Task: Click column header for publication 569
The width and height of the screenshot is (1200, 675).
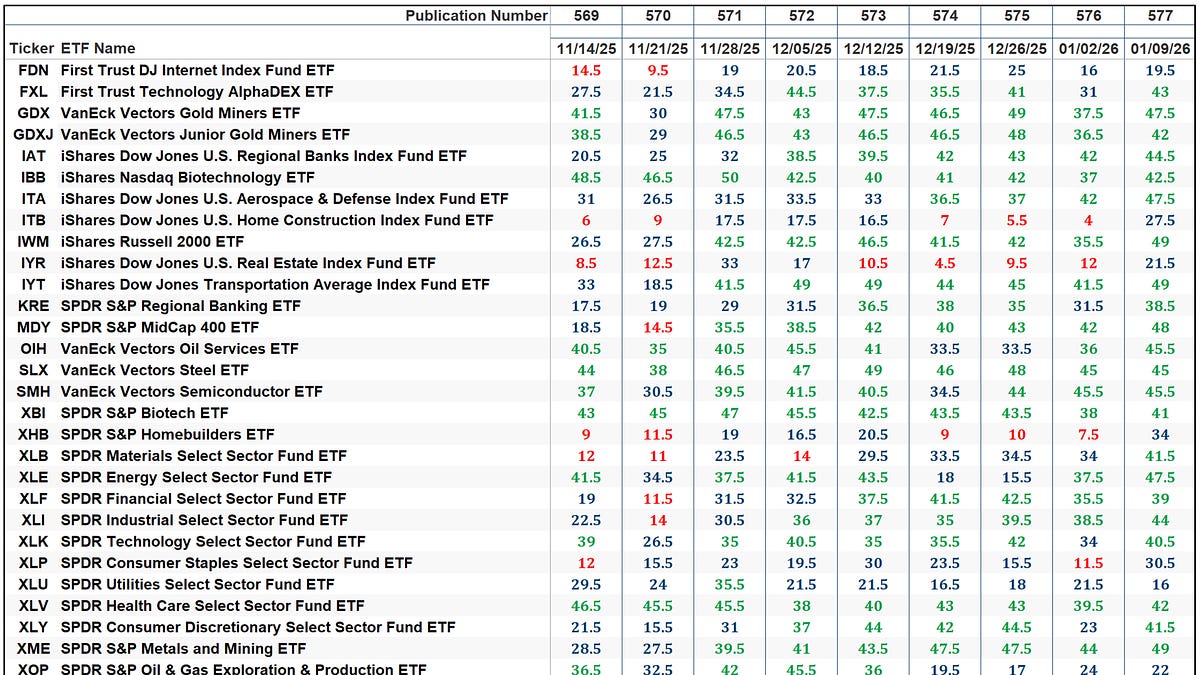Action: (587, 16)
